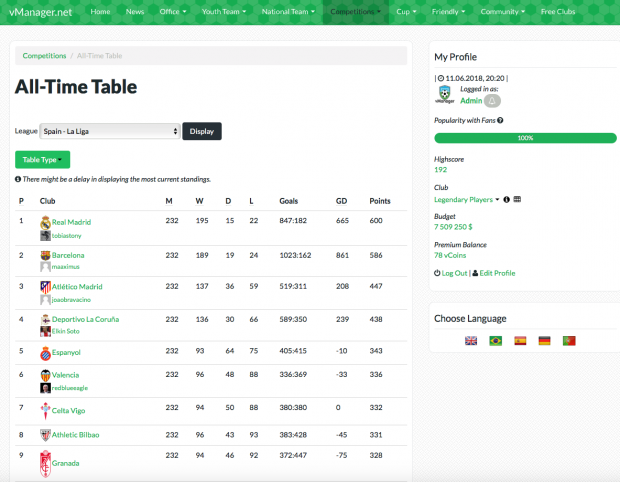Click redblueeagle's user avatar
The width and height of the screenshot is (620, 482).
45,388
